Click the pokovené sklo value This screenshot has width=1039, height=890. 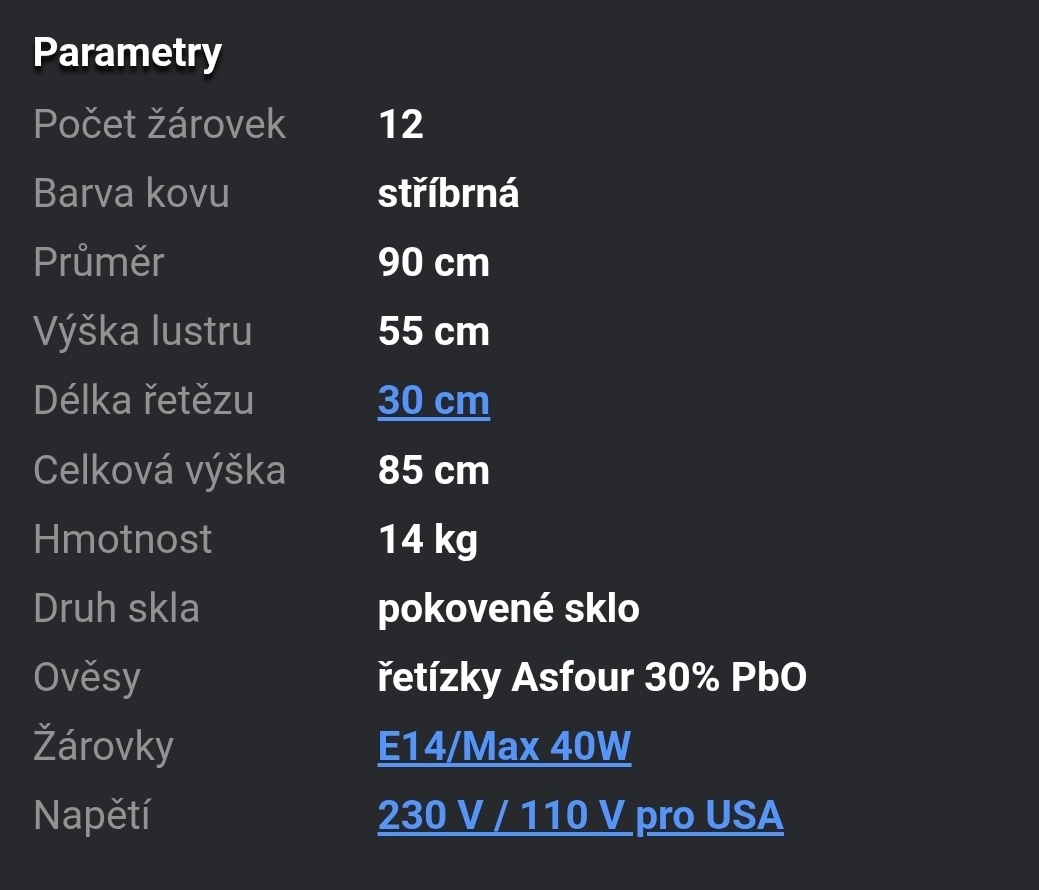click(x=508, y=608)
